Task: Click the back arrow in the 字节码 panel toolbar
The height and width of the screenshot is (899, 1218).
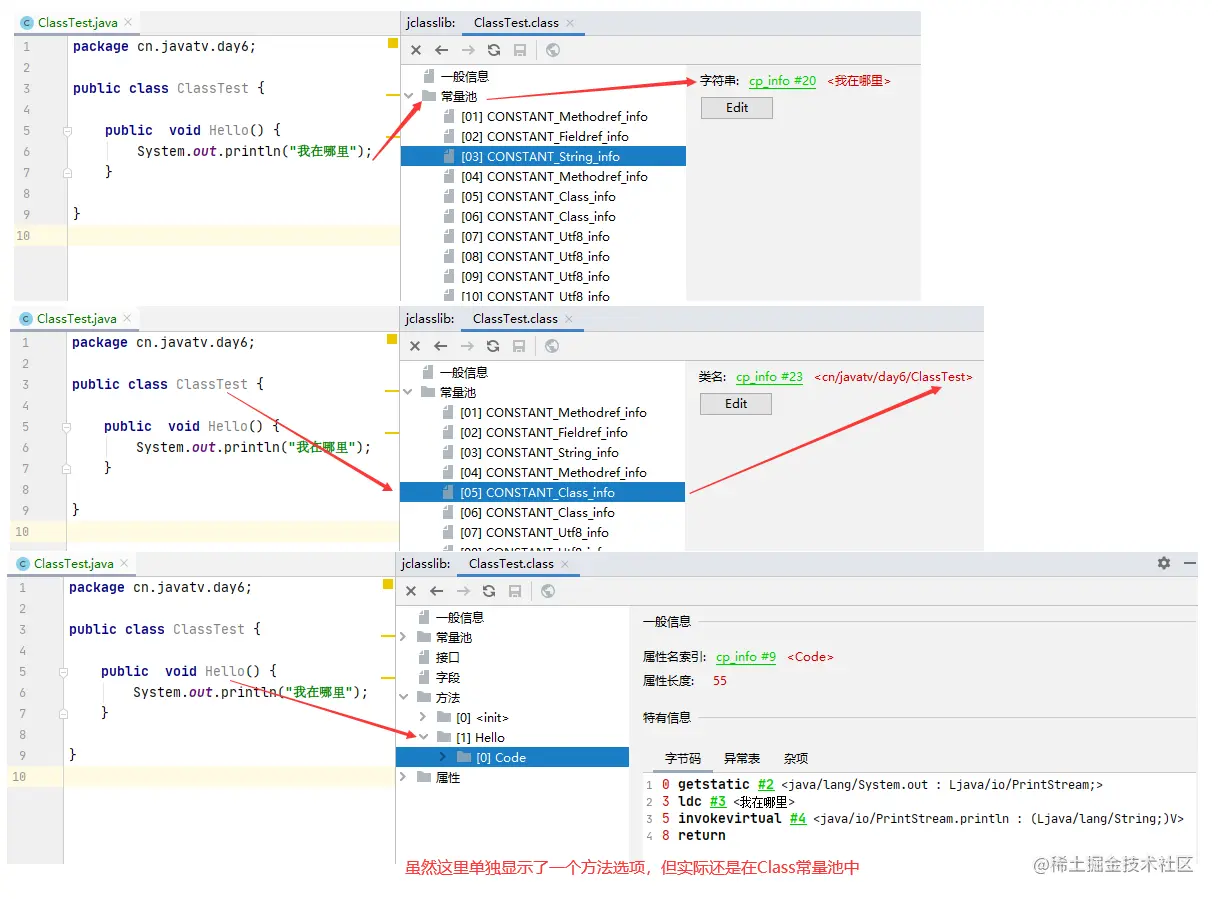Action: click(437, 591)
